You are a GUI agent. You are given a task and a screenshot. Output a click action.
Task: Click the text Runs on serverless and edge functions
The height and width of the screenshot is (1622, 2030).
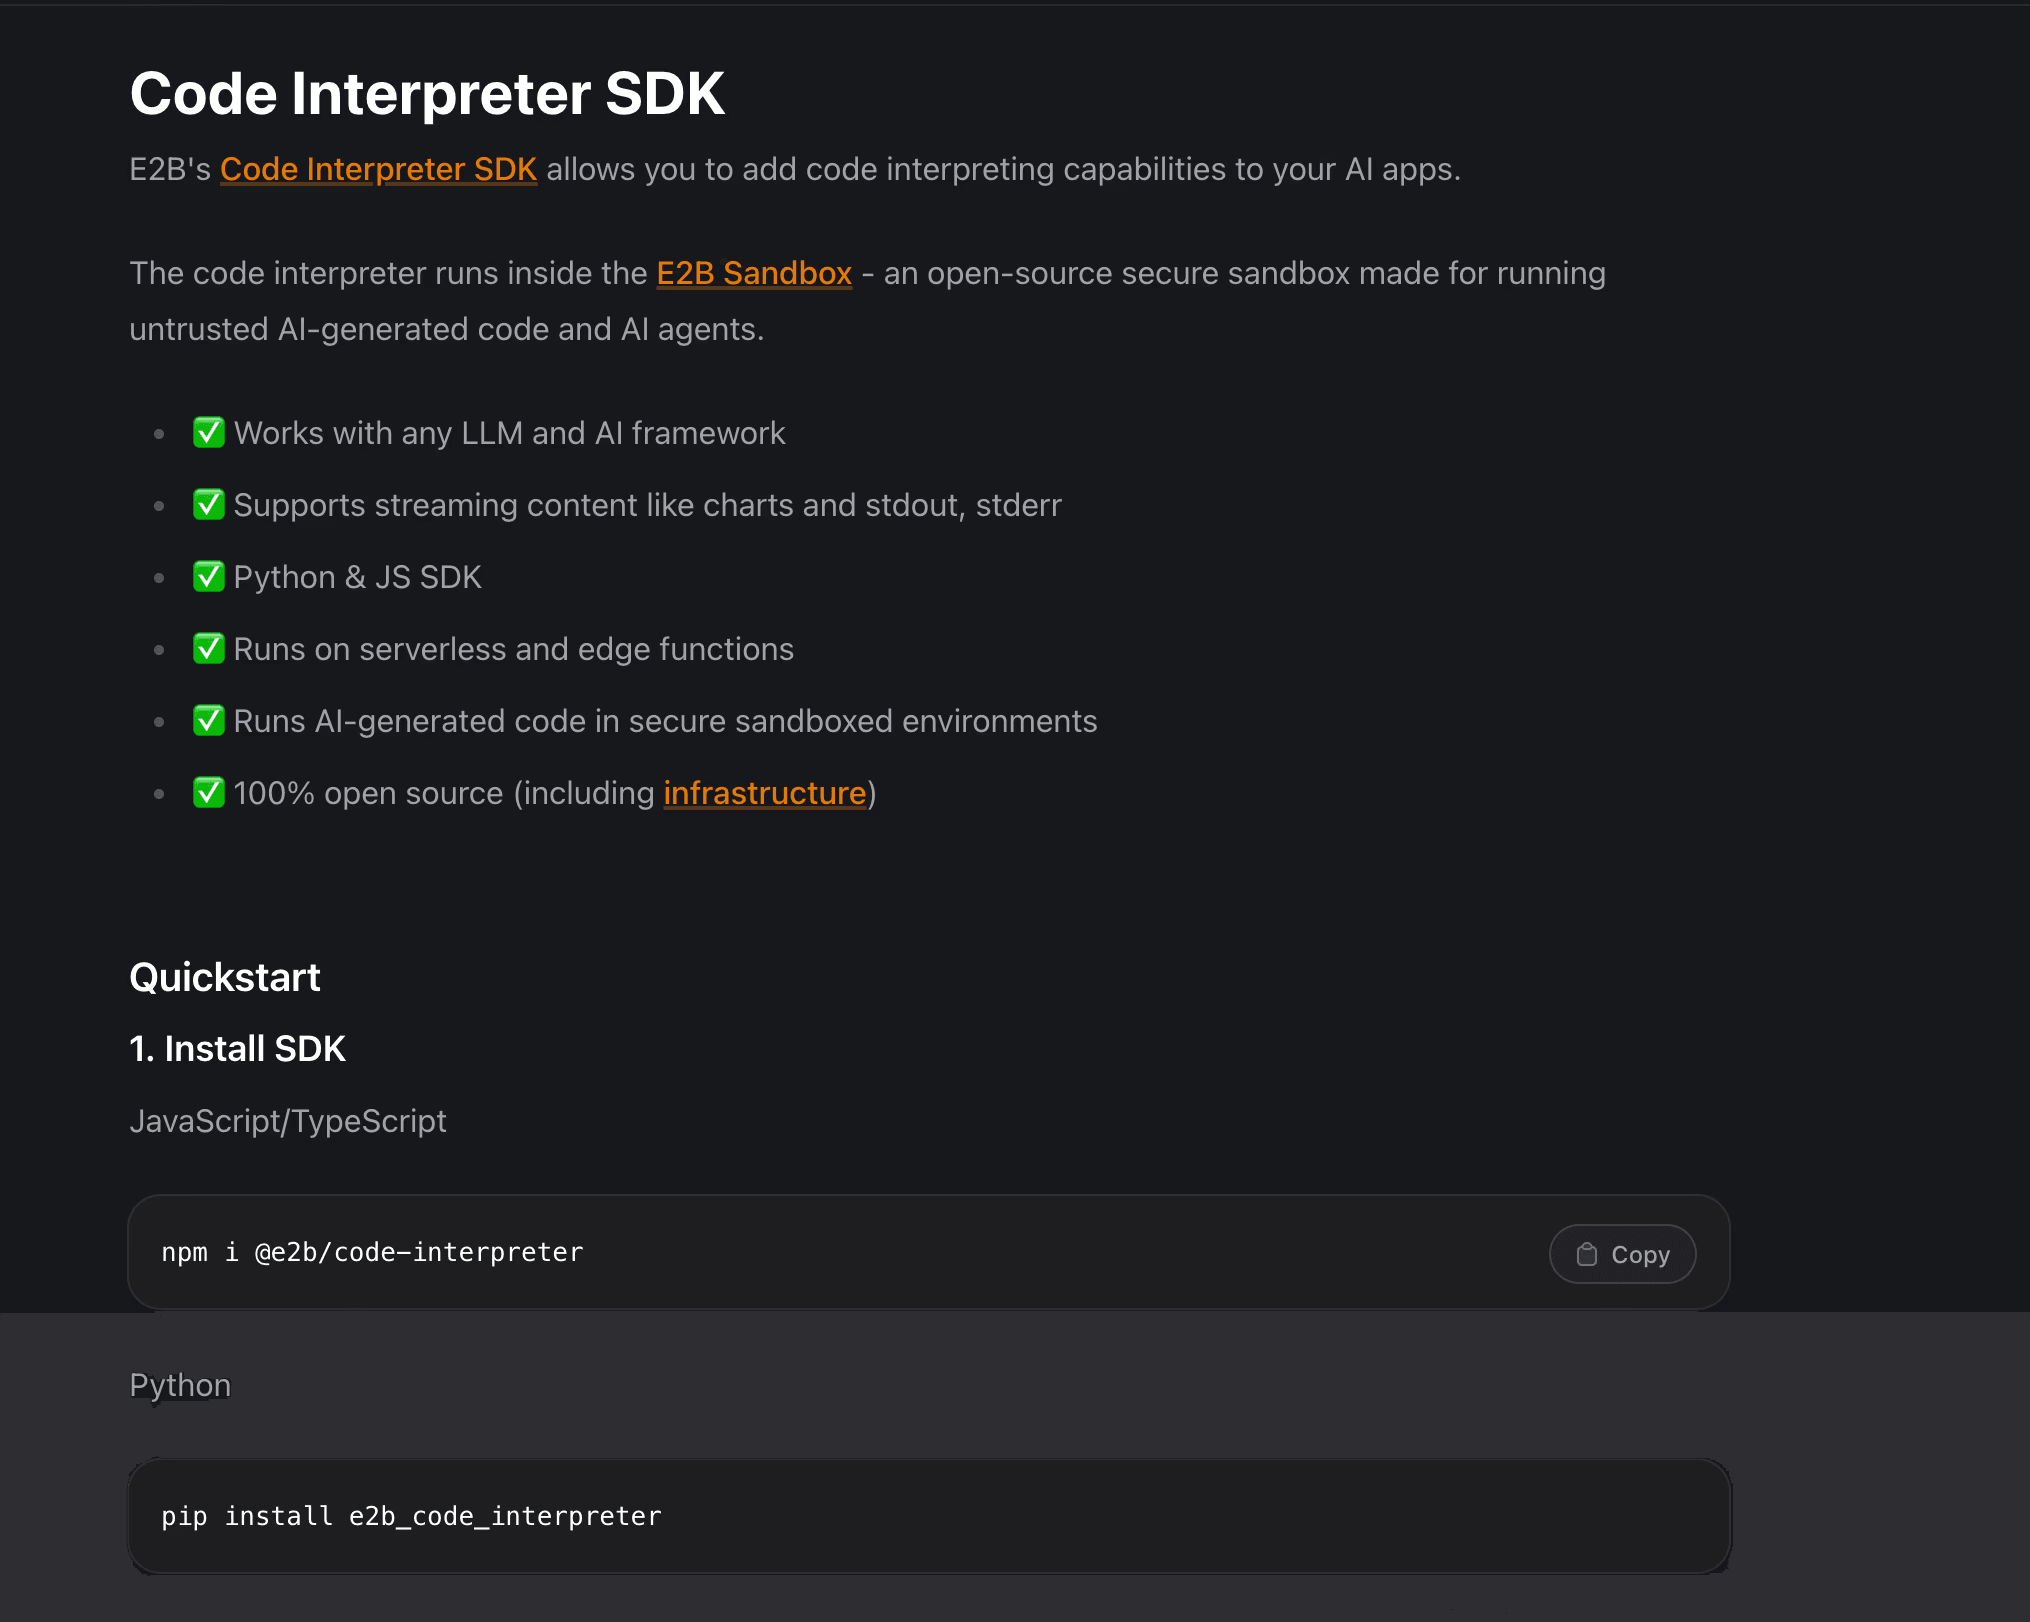coord(514,649)
